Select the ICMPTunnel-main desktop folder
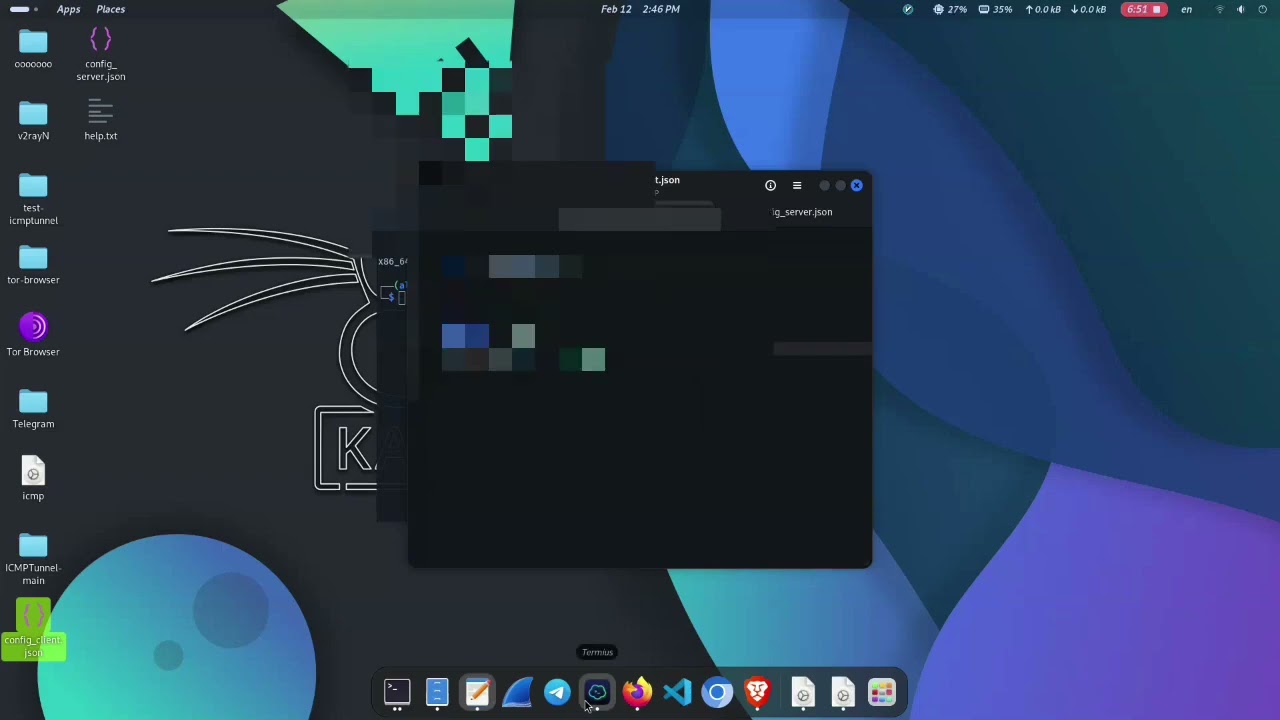 point(33,559)
